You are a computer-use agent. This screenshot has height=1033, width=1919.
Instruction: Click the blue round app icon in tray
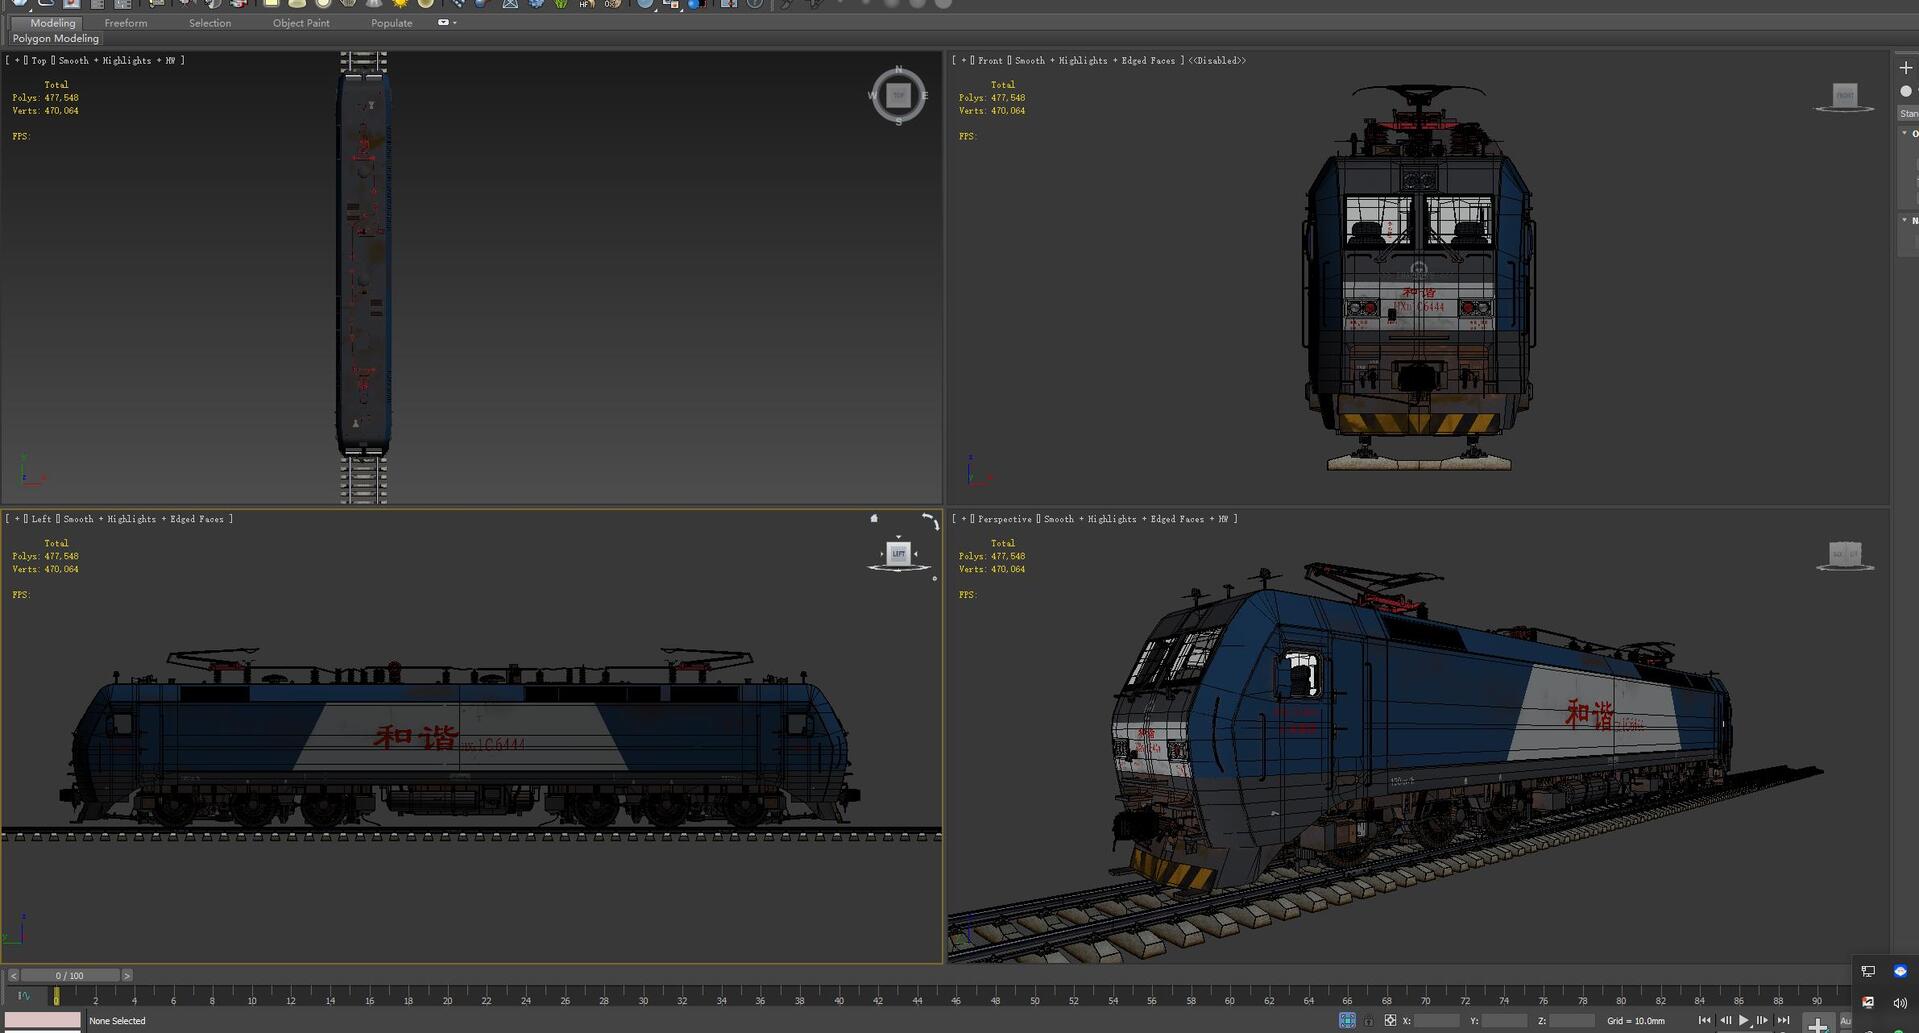(1900, 971)
